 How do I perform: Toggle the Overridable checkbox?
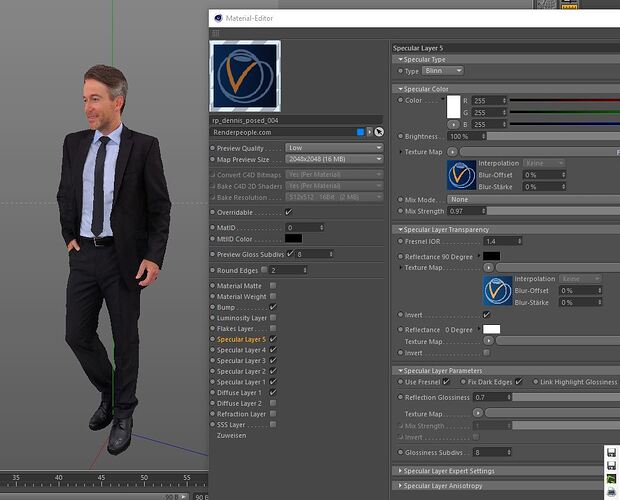point(289,212)
